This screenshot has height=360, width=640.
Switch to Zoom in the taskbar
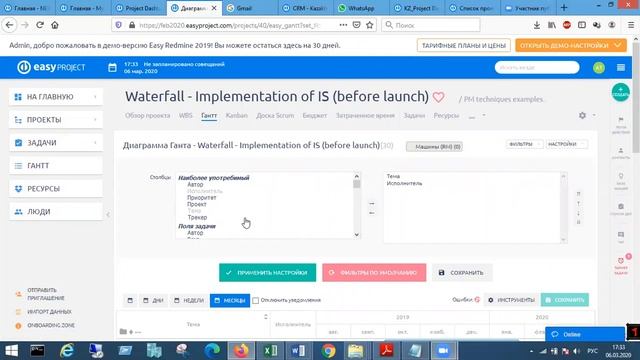444,351
